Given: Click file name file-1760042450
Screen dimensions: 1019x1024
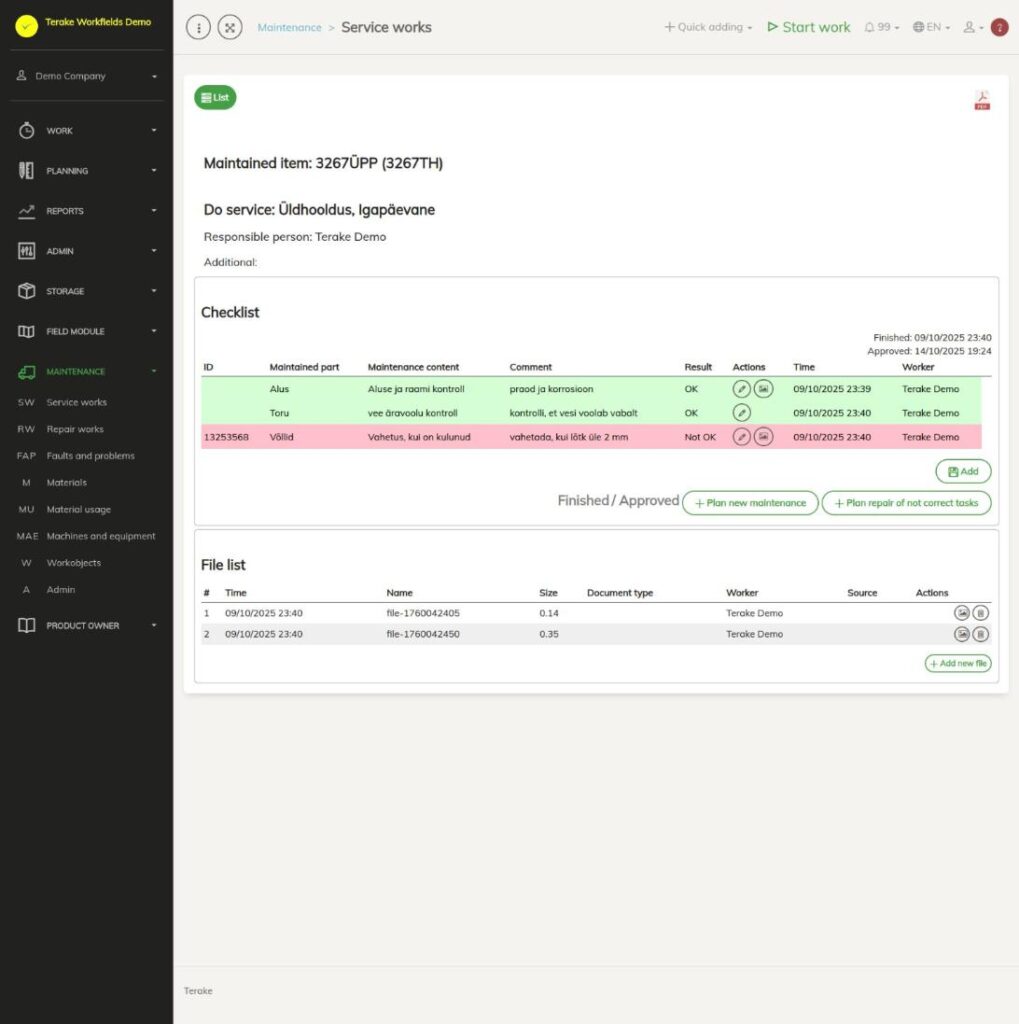Looking at the screenshot, I should click(423, 634).
